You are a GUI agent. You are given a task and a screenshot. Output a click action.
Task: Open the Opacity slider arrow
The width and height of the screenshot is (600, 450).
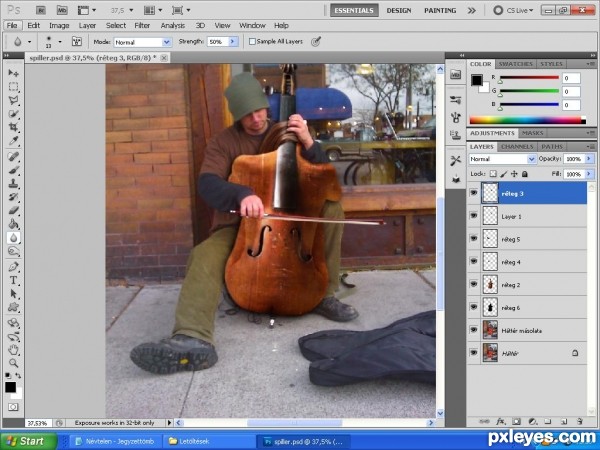click(589, 158)
